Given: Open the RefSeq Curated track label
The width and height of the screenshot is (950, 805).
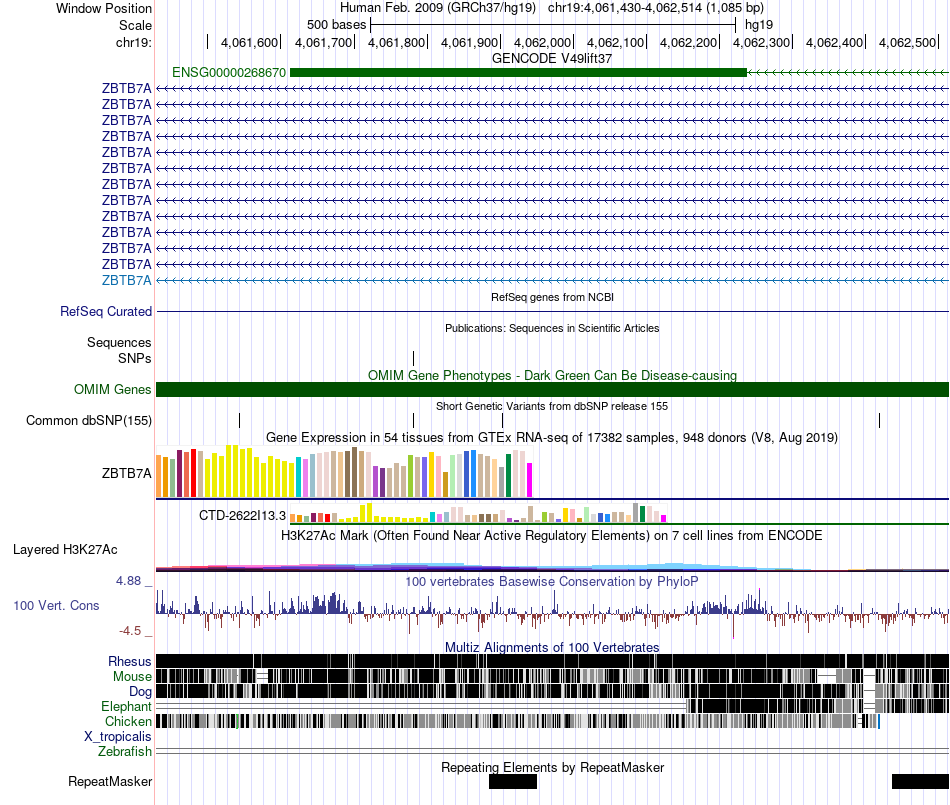Looking at the screenshot, I should click(106, 311).
